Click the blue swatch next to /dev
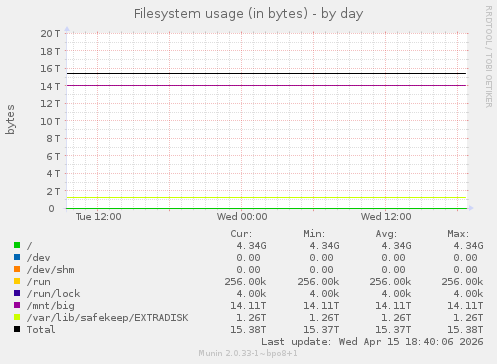The image size is (497, 364). click(x=17, y=257)
